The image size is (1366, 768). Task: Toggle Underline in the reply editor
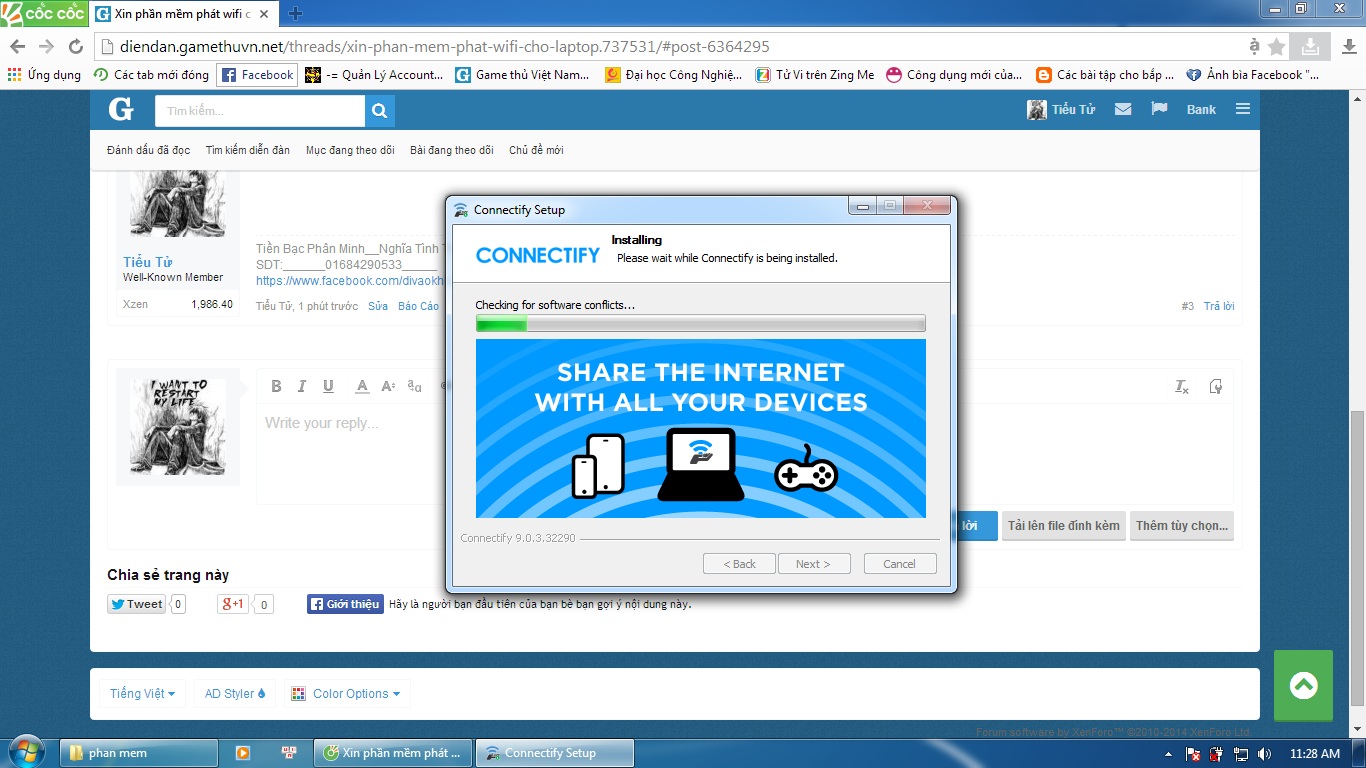(328, 386)
